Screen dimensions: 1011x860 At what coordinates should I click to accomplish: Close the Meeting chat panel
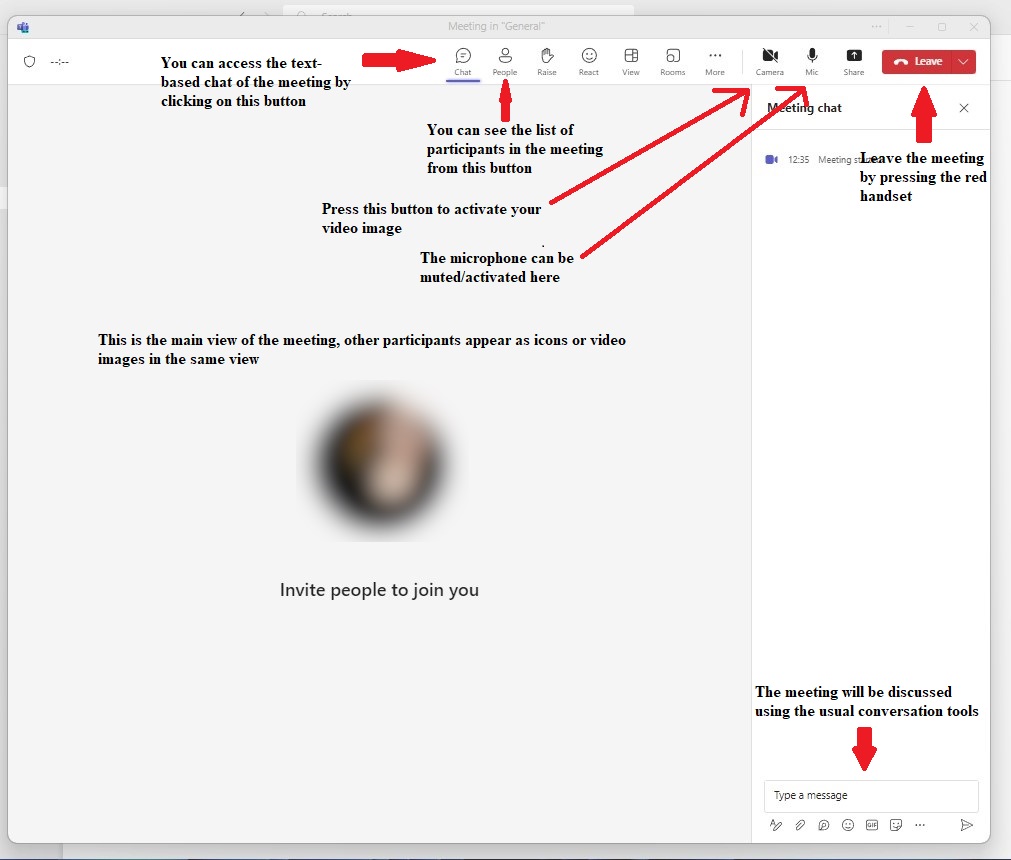[x=964, y=108]
